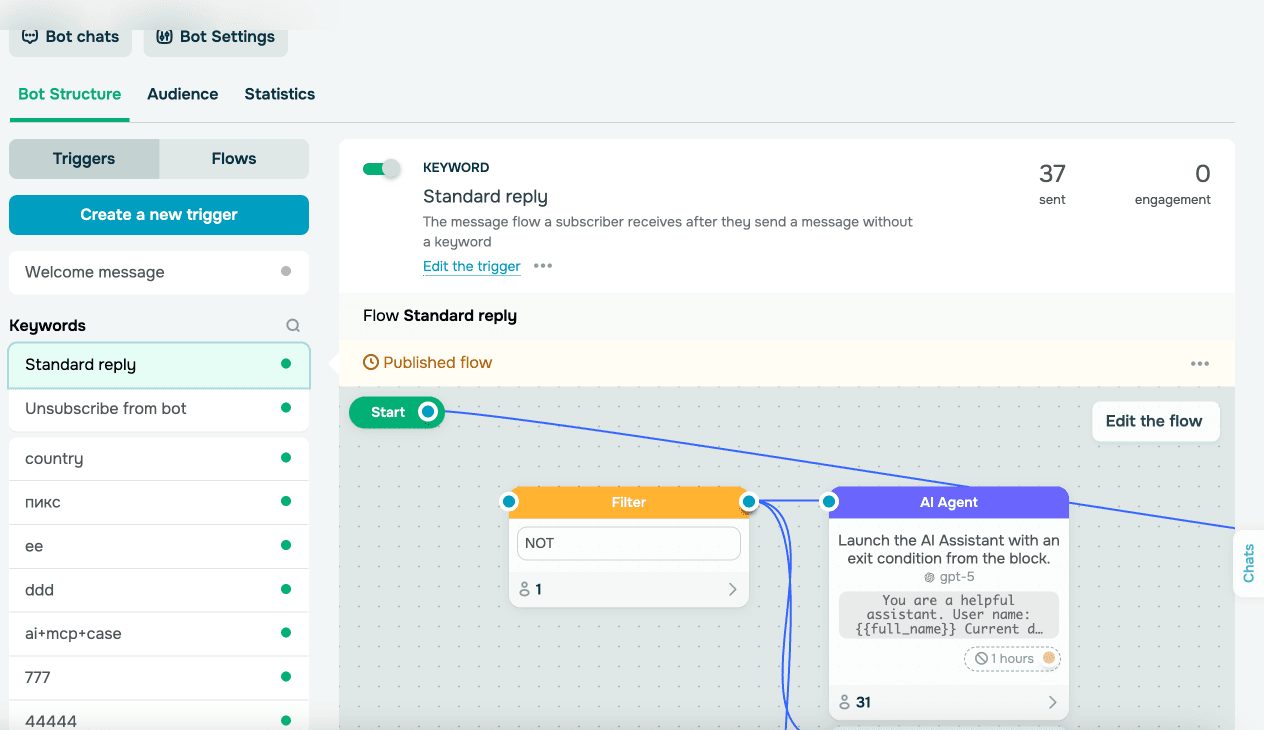The width and height of the screenshot is (1264, 730).
Task: Expand Filter block stats chevron
Action: pyautogui.click(x=732, y=590)
